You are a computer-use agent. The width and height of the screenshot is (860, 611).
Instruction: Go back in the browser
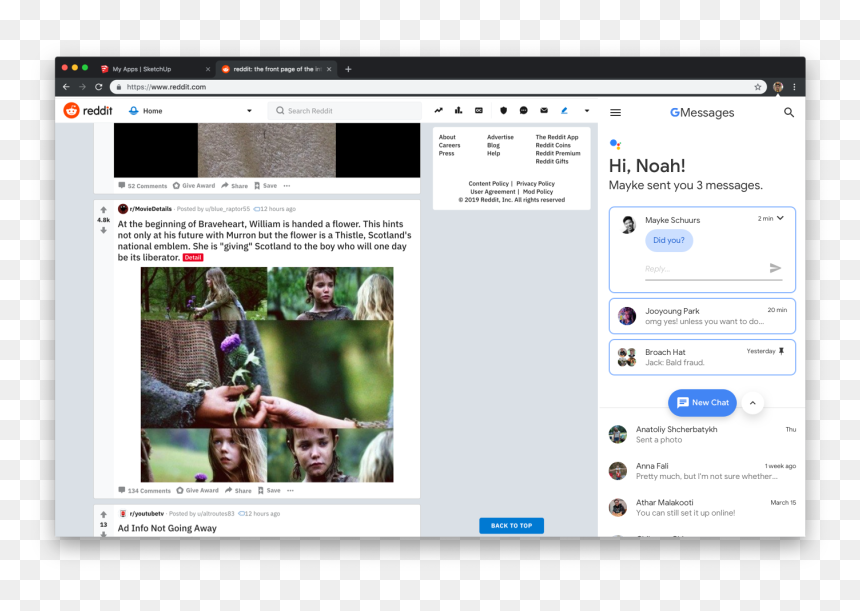pos(66,87)
